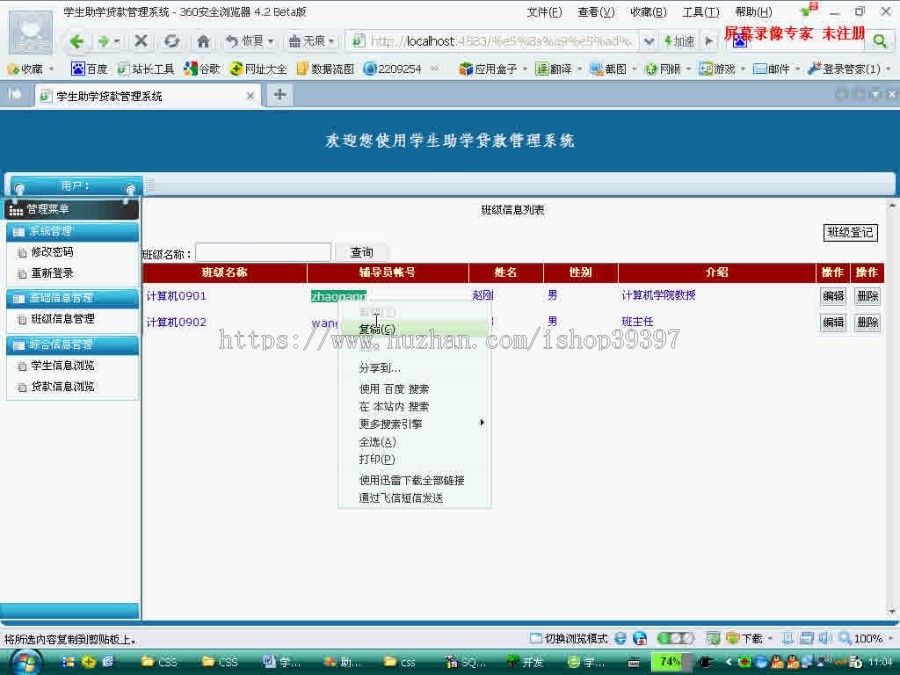Select the 学生助学贷款管理系统 browser tab

146,96
